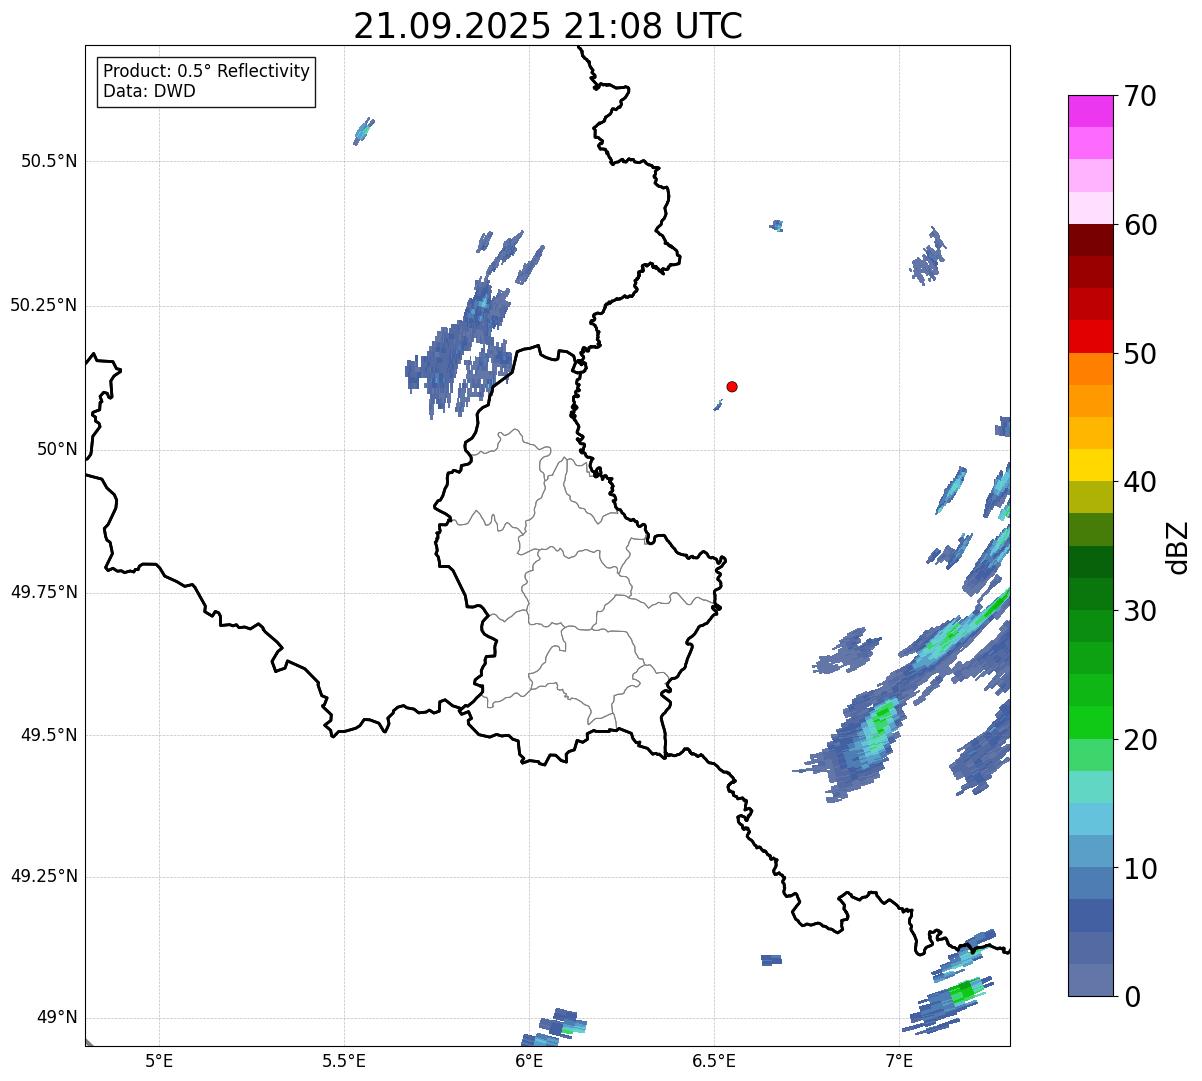Click the 10 tick on colorbar

click(x=1140, y=868)
